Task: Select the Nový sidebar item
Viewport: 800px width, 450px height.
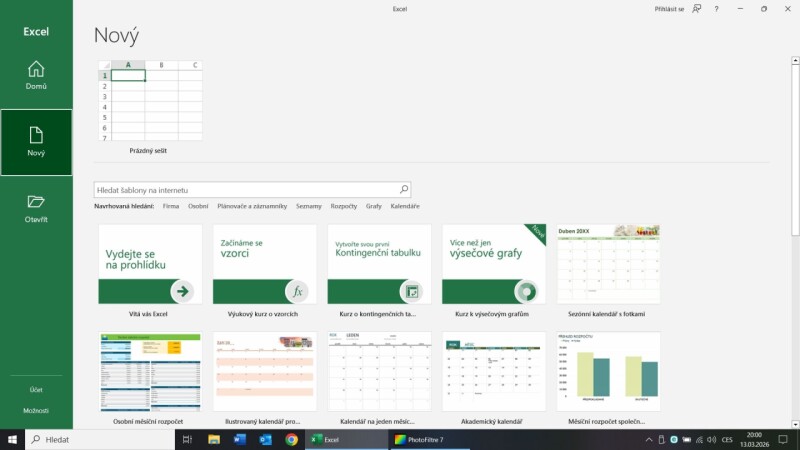Action: click(36, 142)
